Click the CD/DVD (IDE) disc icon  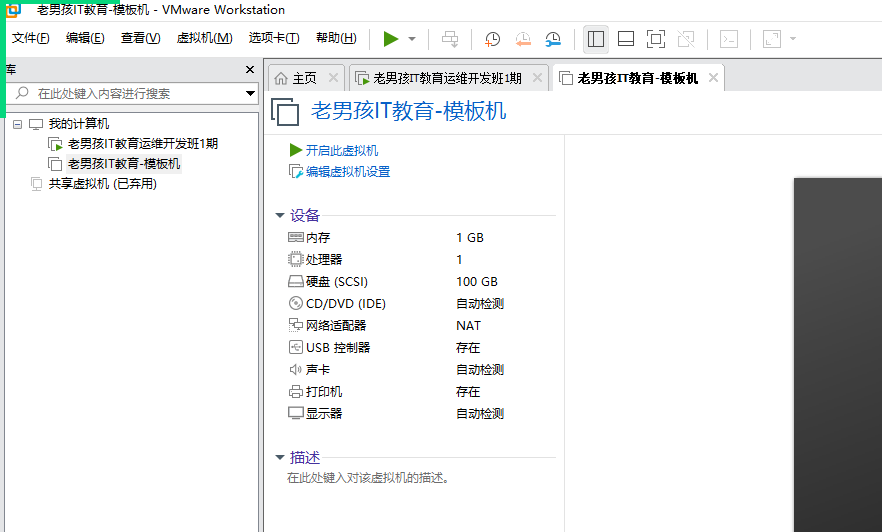point(296,303)
